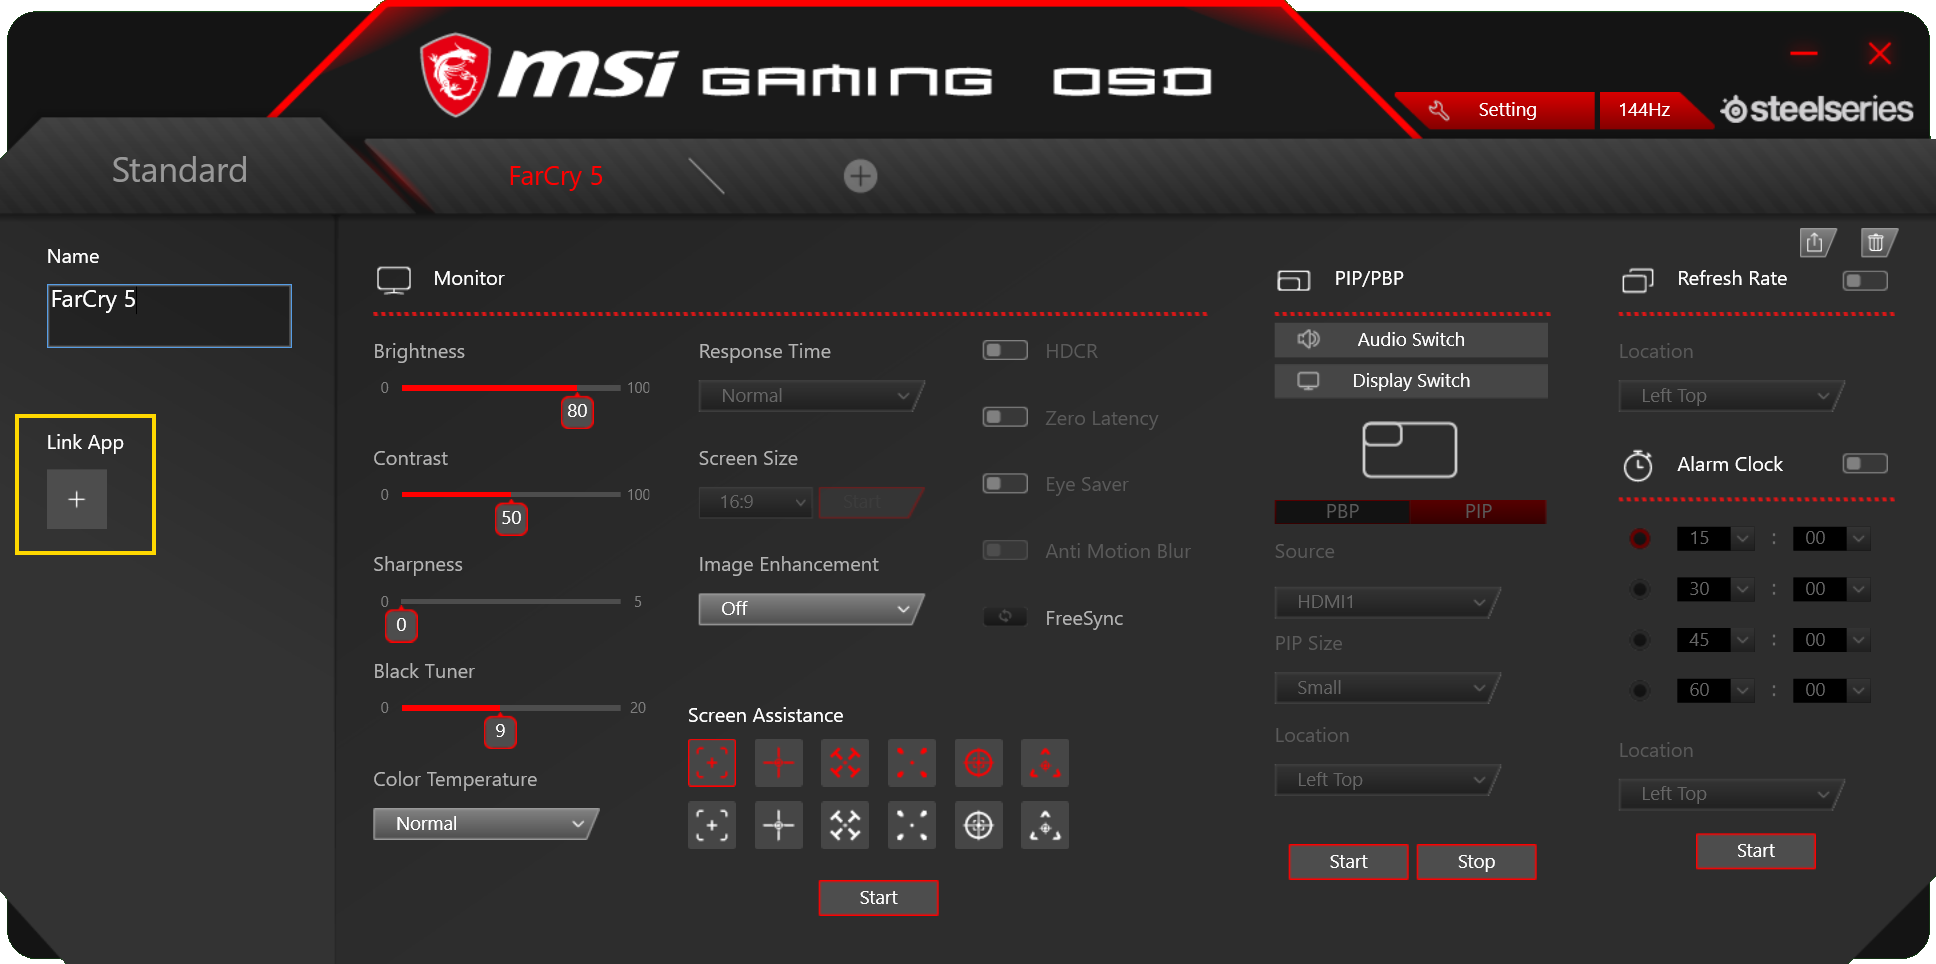Click the Refresh Rate section icon
Screen dimensions: 1936x964
[x=1637, y=280]
